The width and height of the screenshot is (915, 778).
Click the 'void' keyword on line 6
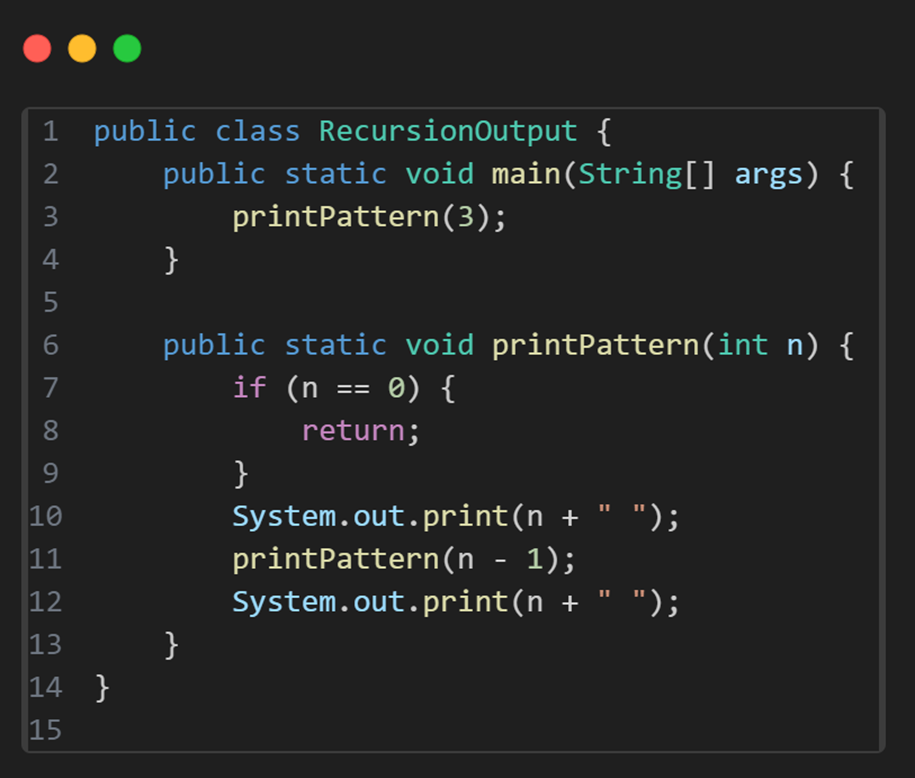click(x=439, y=345)
